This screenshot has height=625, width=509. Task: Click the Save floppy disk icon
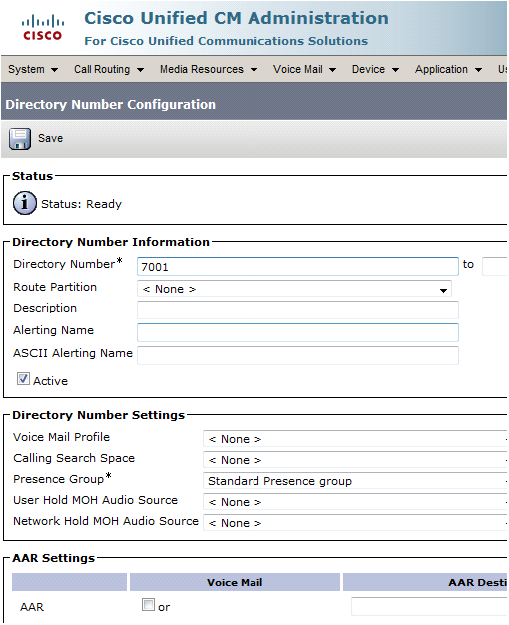point(20,139)
